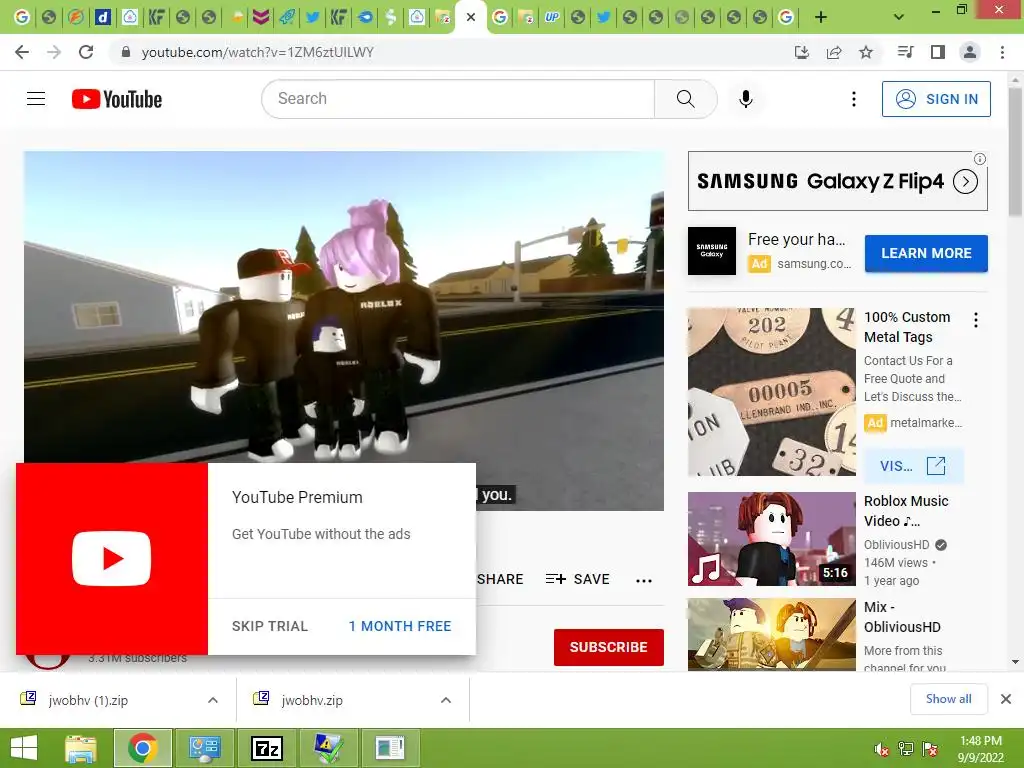Open a new tab with the plus button

click(x=821, y=17)
